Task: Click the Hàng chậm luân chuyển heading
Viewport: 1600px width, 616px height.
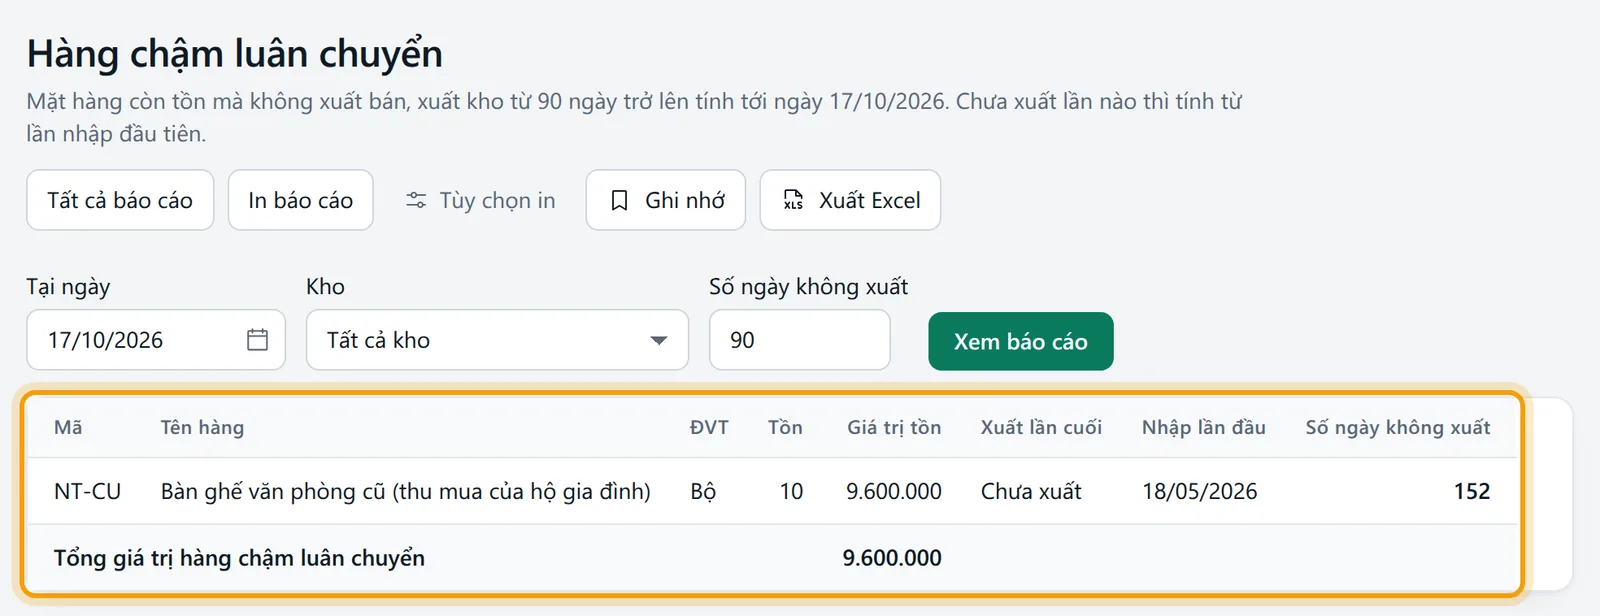Action: coord(235,54)
